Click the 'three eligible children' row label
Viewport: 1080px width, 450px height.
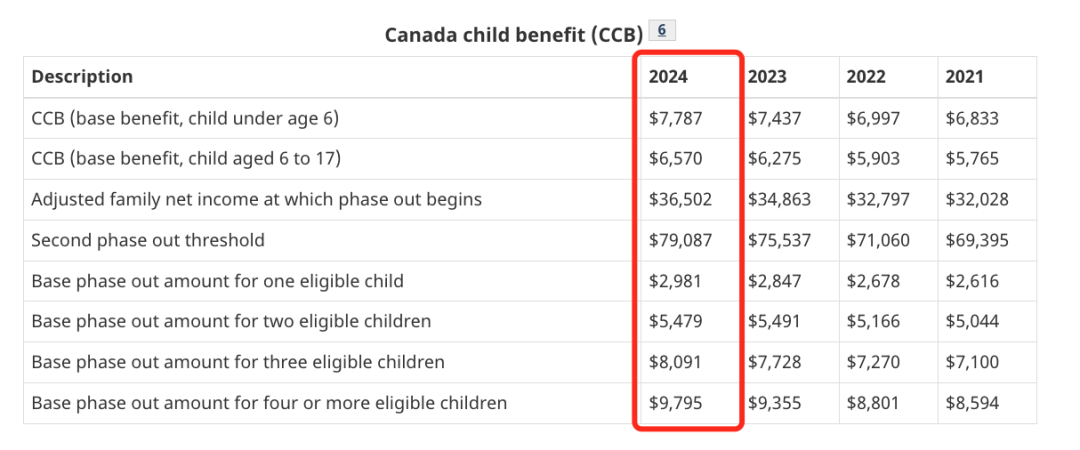click(238, 362)
